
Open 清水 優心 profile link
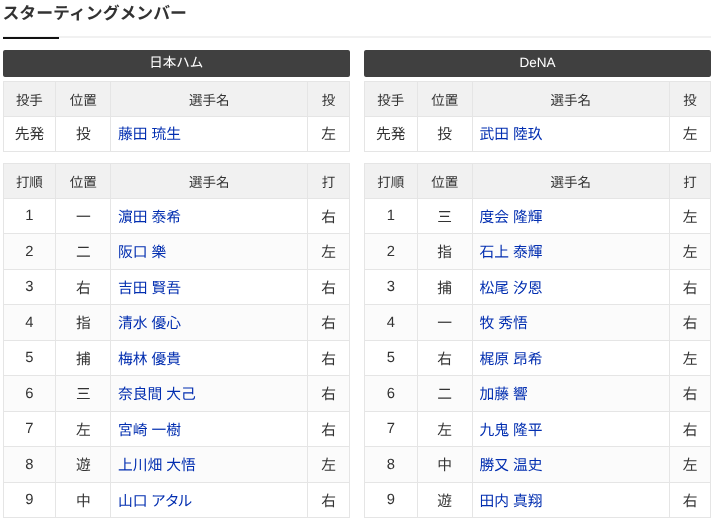149,323
